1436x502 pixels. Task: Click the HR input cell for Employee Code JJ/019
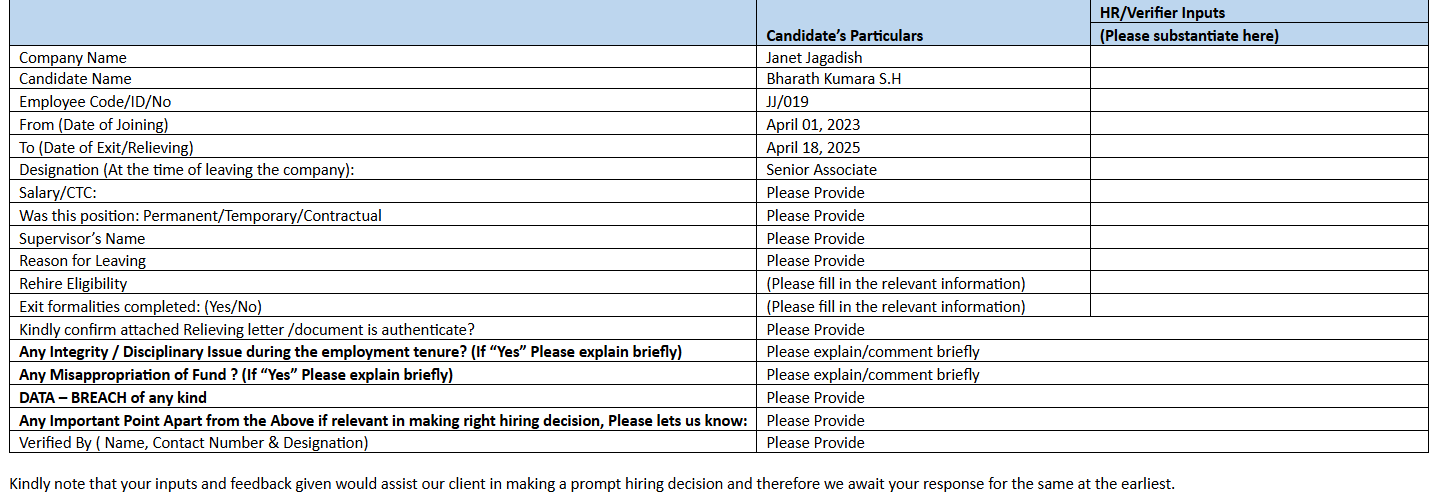(1258, 101)
